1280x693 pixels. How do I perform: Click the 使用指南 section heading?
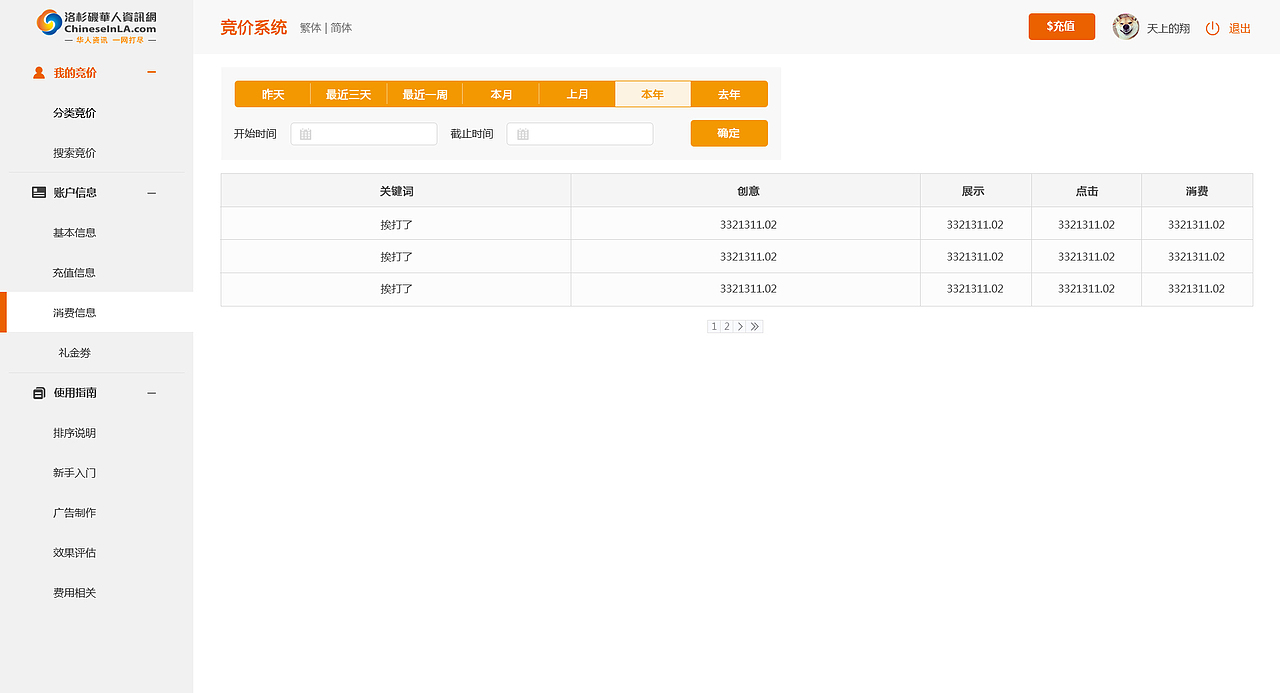pyautogui.click(x=75, y=393)
